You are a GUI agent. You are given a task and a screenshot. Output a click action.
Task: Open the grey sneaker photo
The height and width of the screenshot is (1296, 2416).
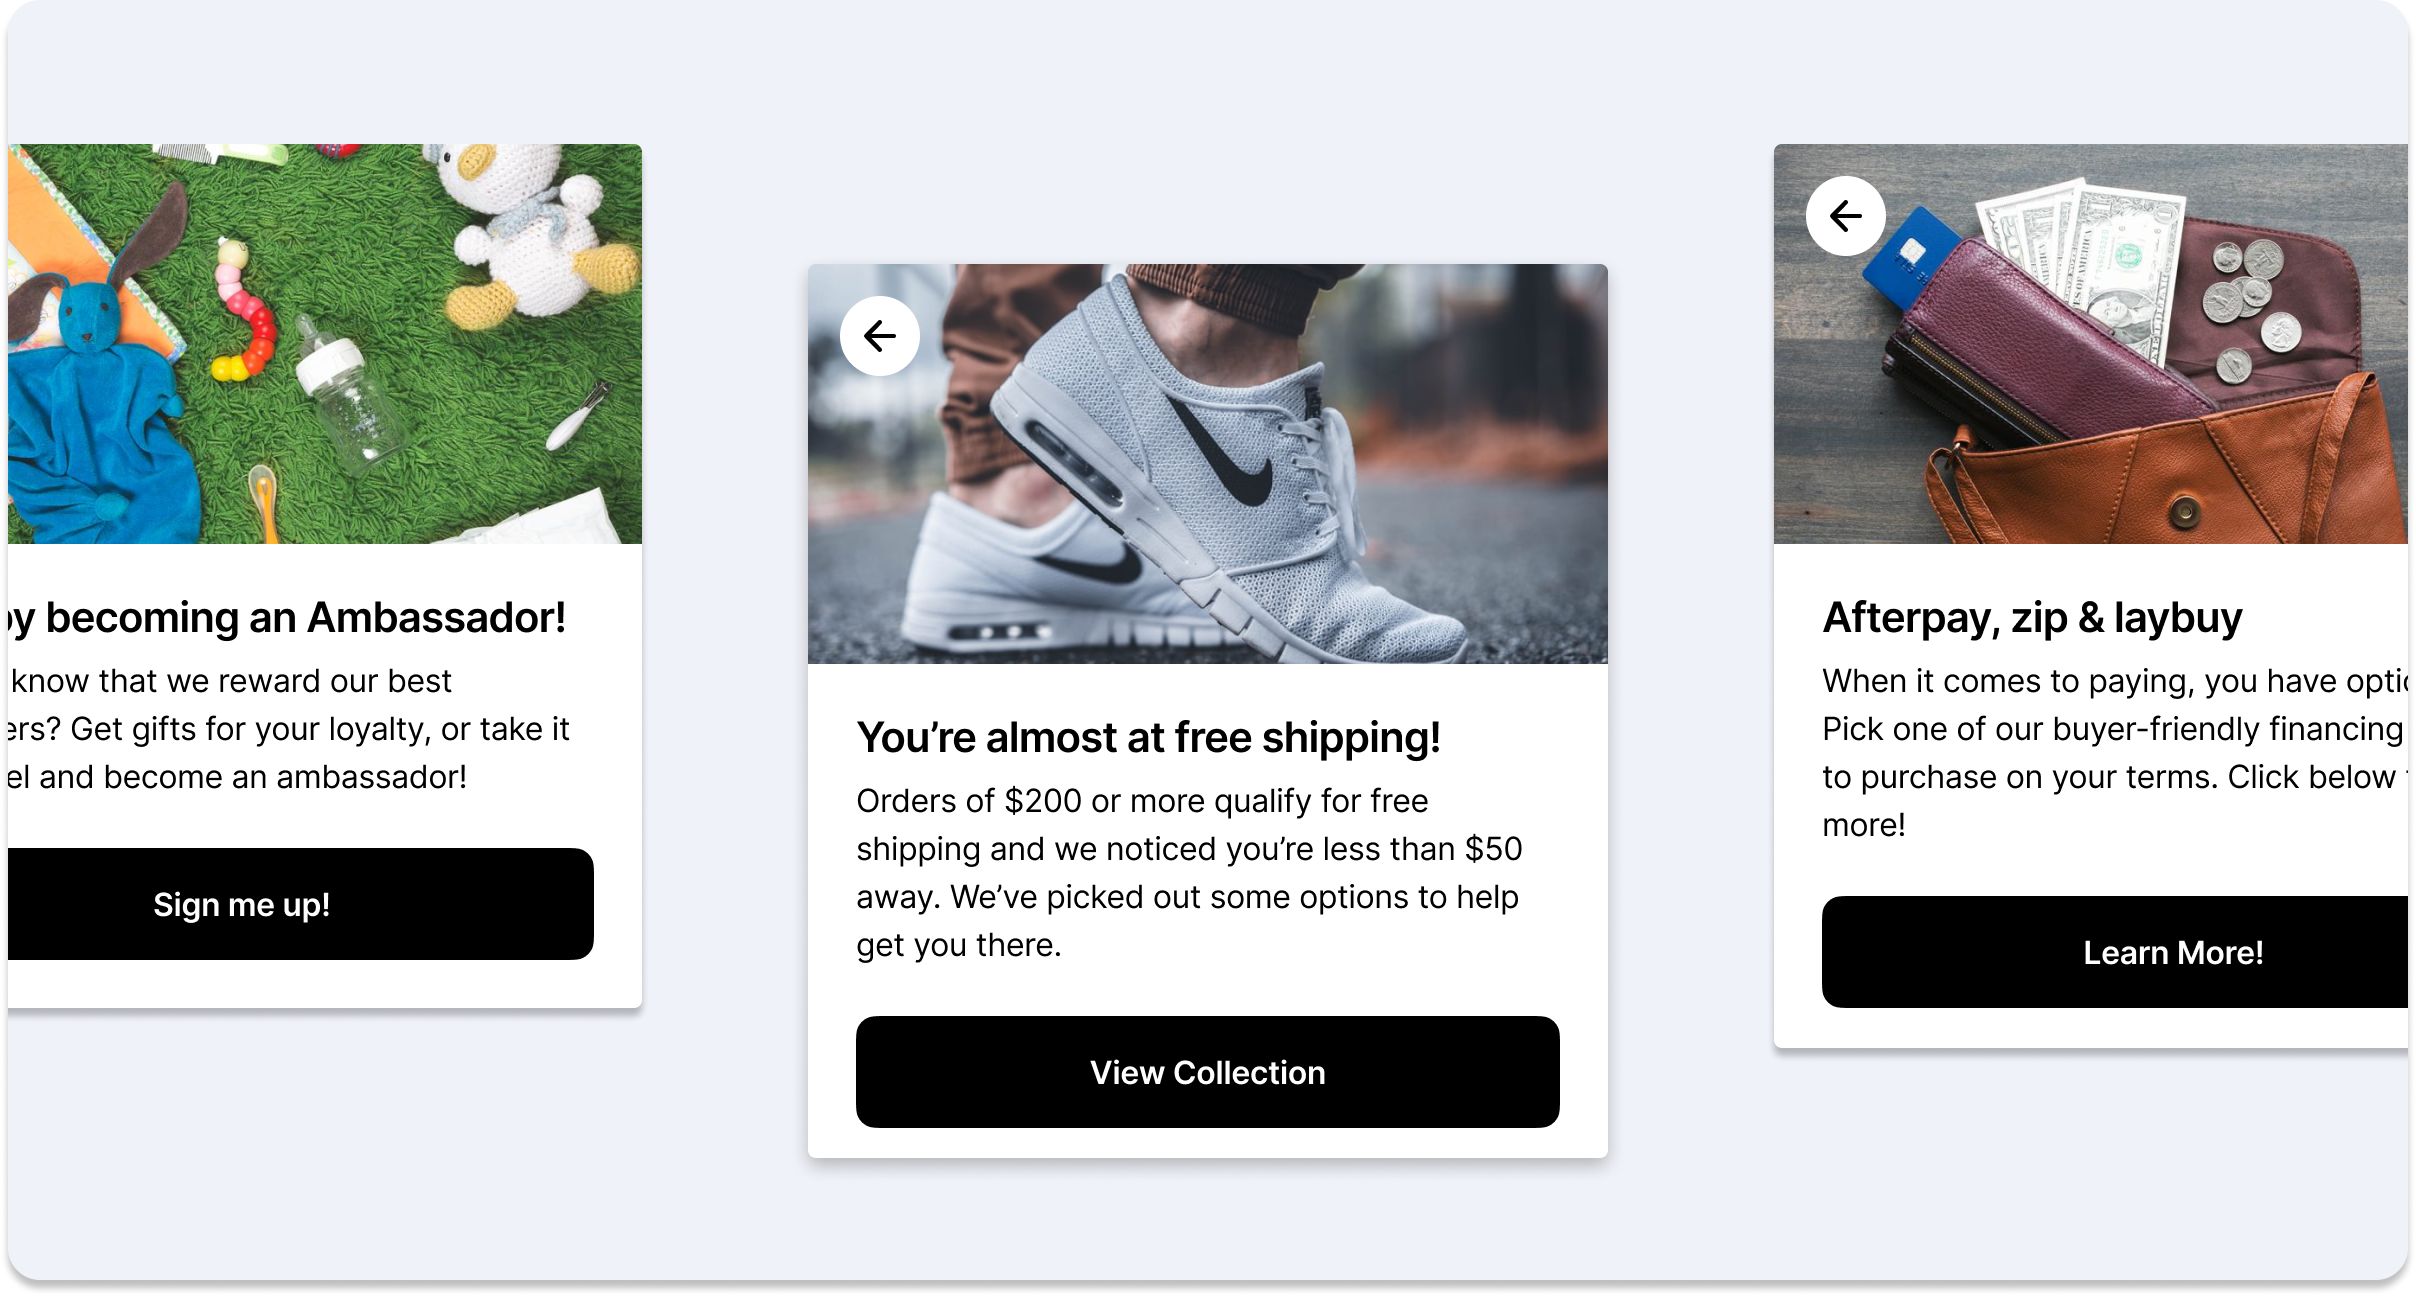point(1208,464)
